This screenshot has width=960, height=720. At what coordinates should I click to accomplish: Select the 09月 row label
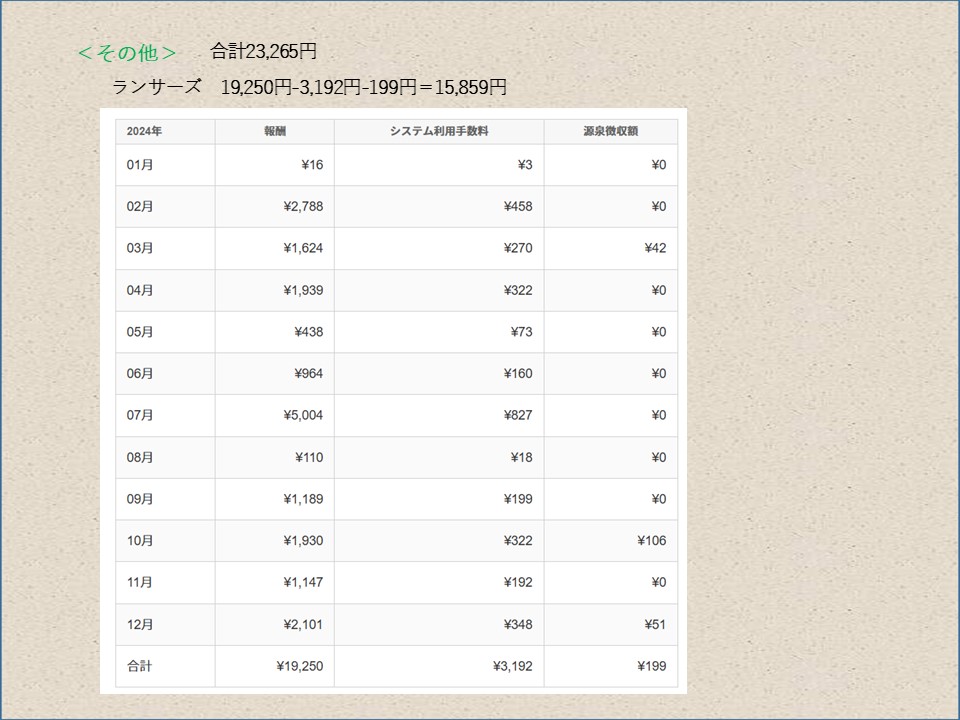(140, 499)
